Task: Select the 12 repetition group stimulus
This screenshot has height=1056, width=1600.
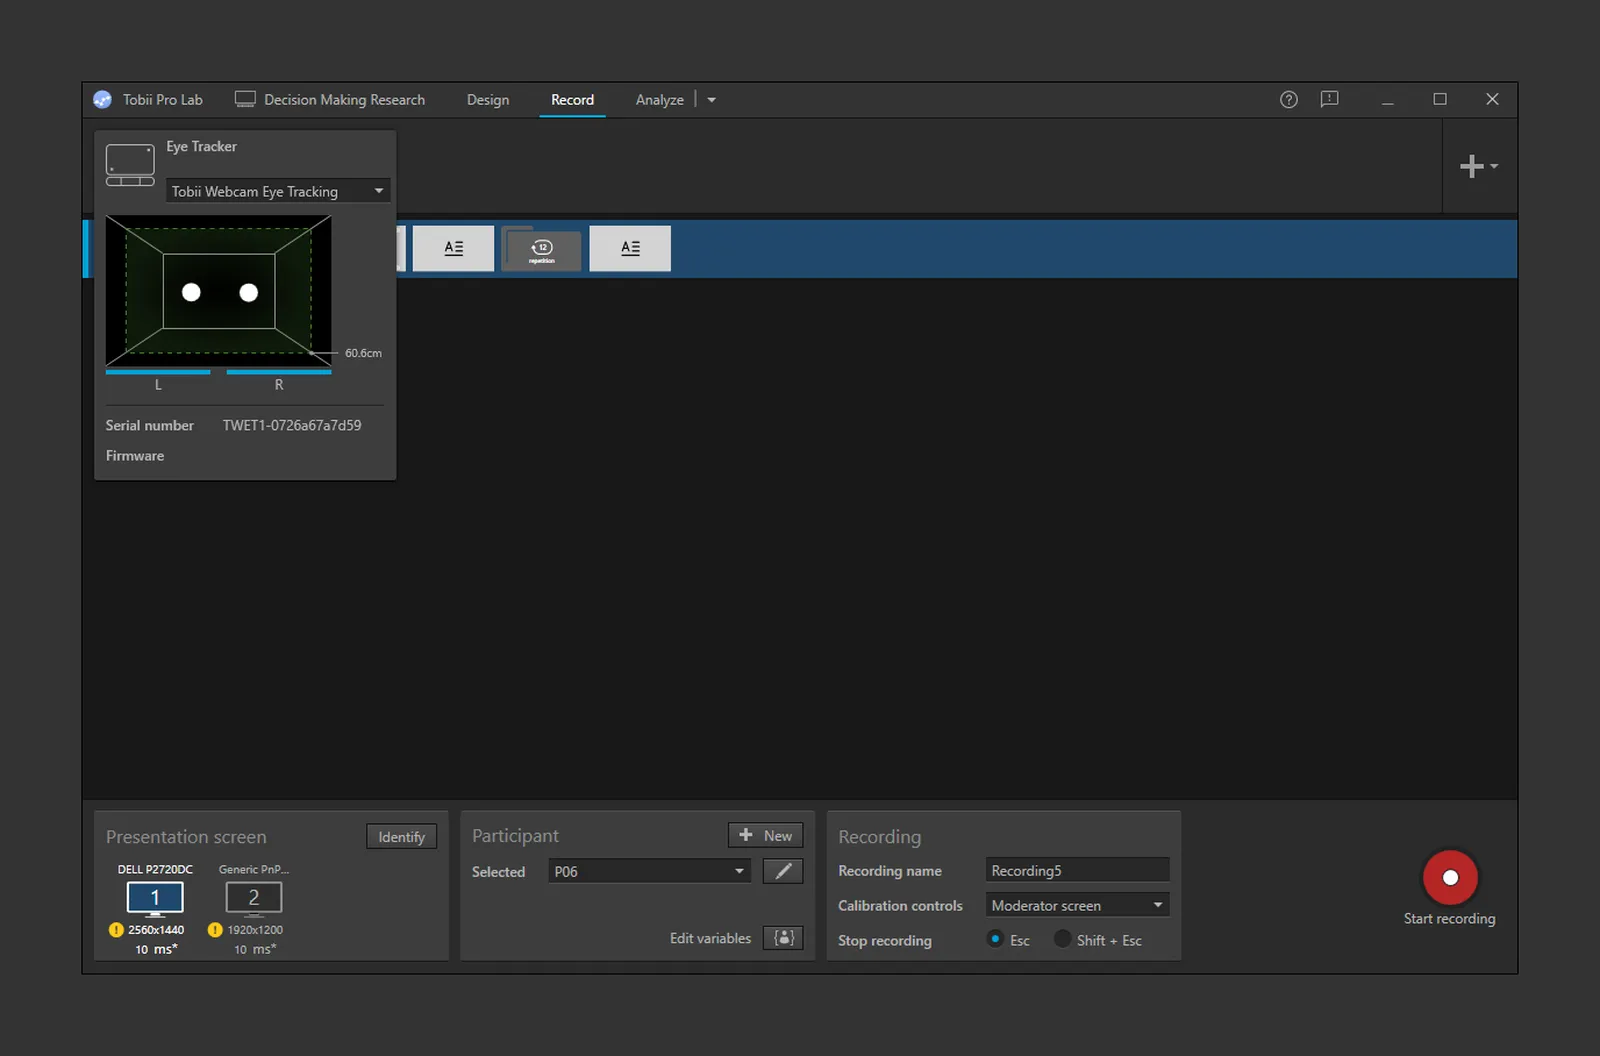Action: (541, 248)
